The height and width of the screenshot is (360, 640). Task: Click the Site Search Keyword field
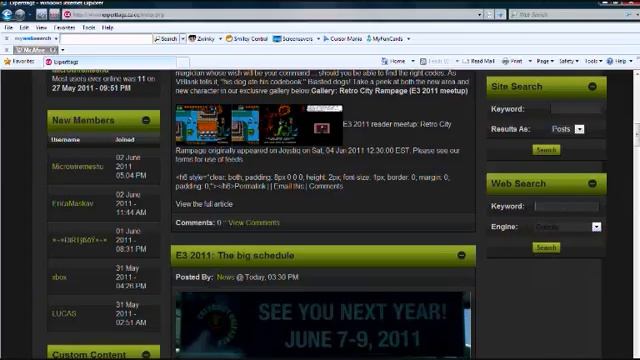pos(576,109)
